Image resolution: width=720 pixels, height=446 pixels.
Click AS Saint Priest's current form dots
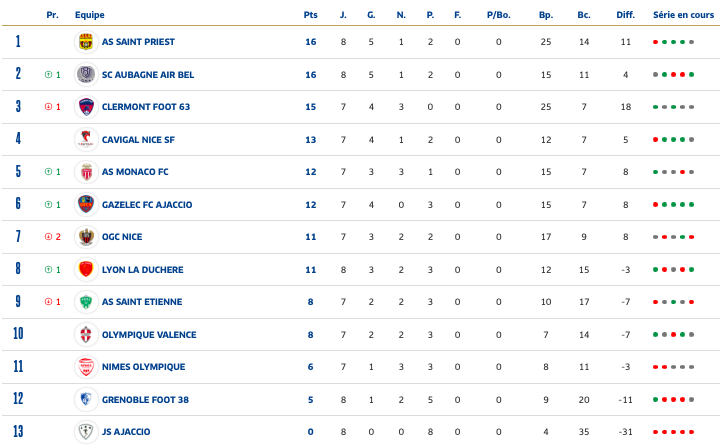[672, 42]
